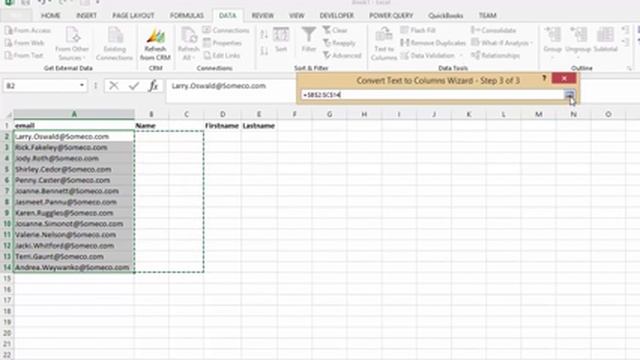Click the Select All corner triangle
The height and width of the screenshot is (360, 640).
click(7, 114)
